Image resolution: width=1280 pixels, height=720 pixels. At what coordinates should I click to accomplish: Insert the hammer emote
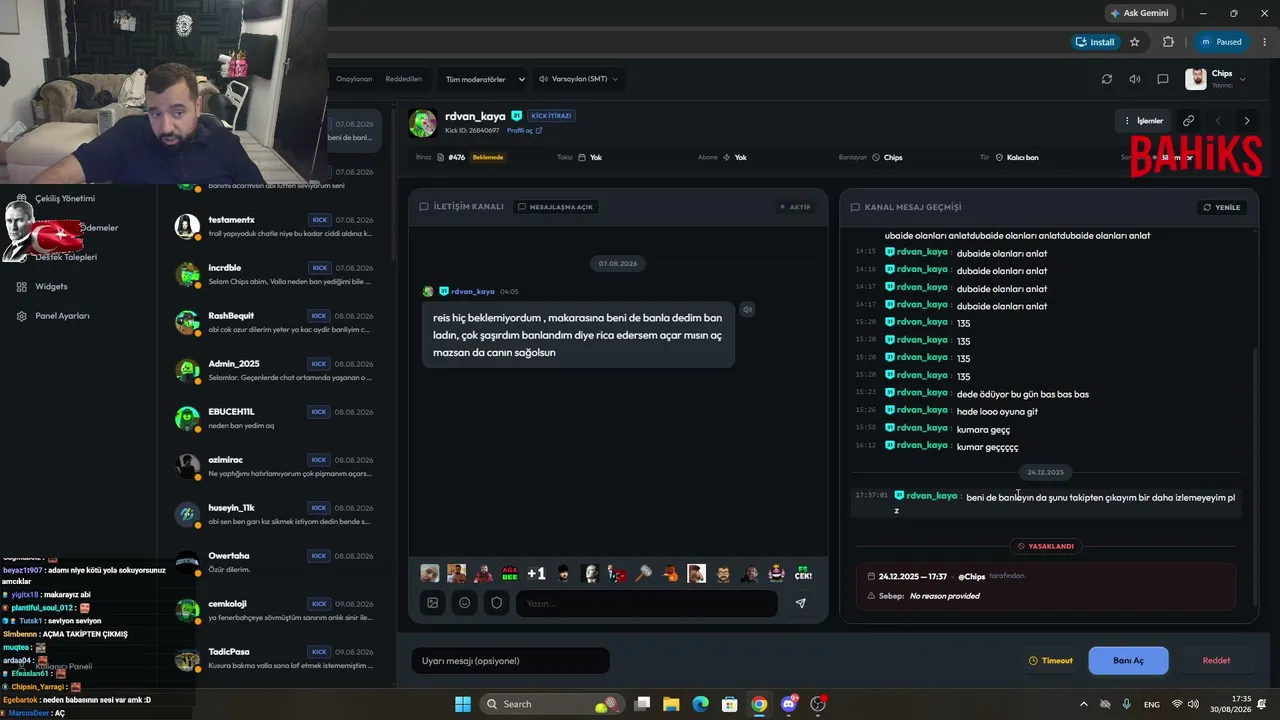click(643, 574)
